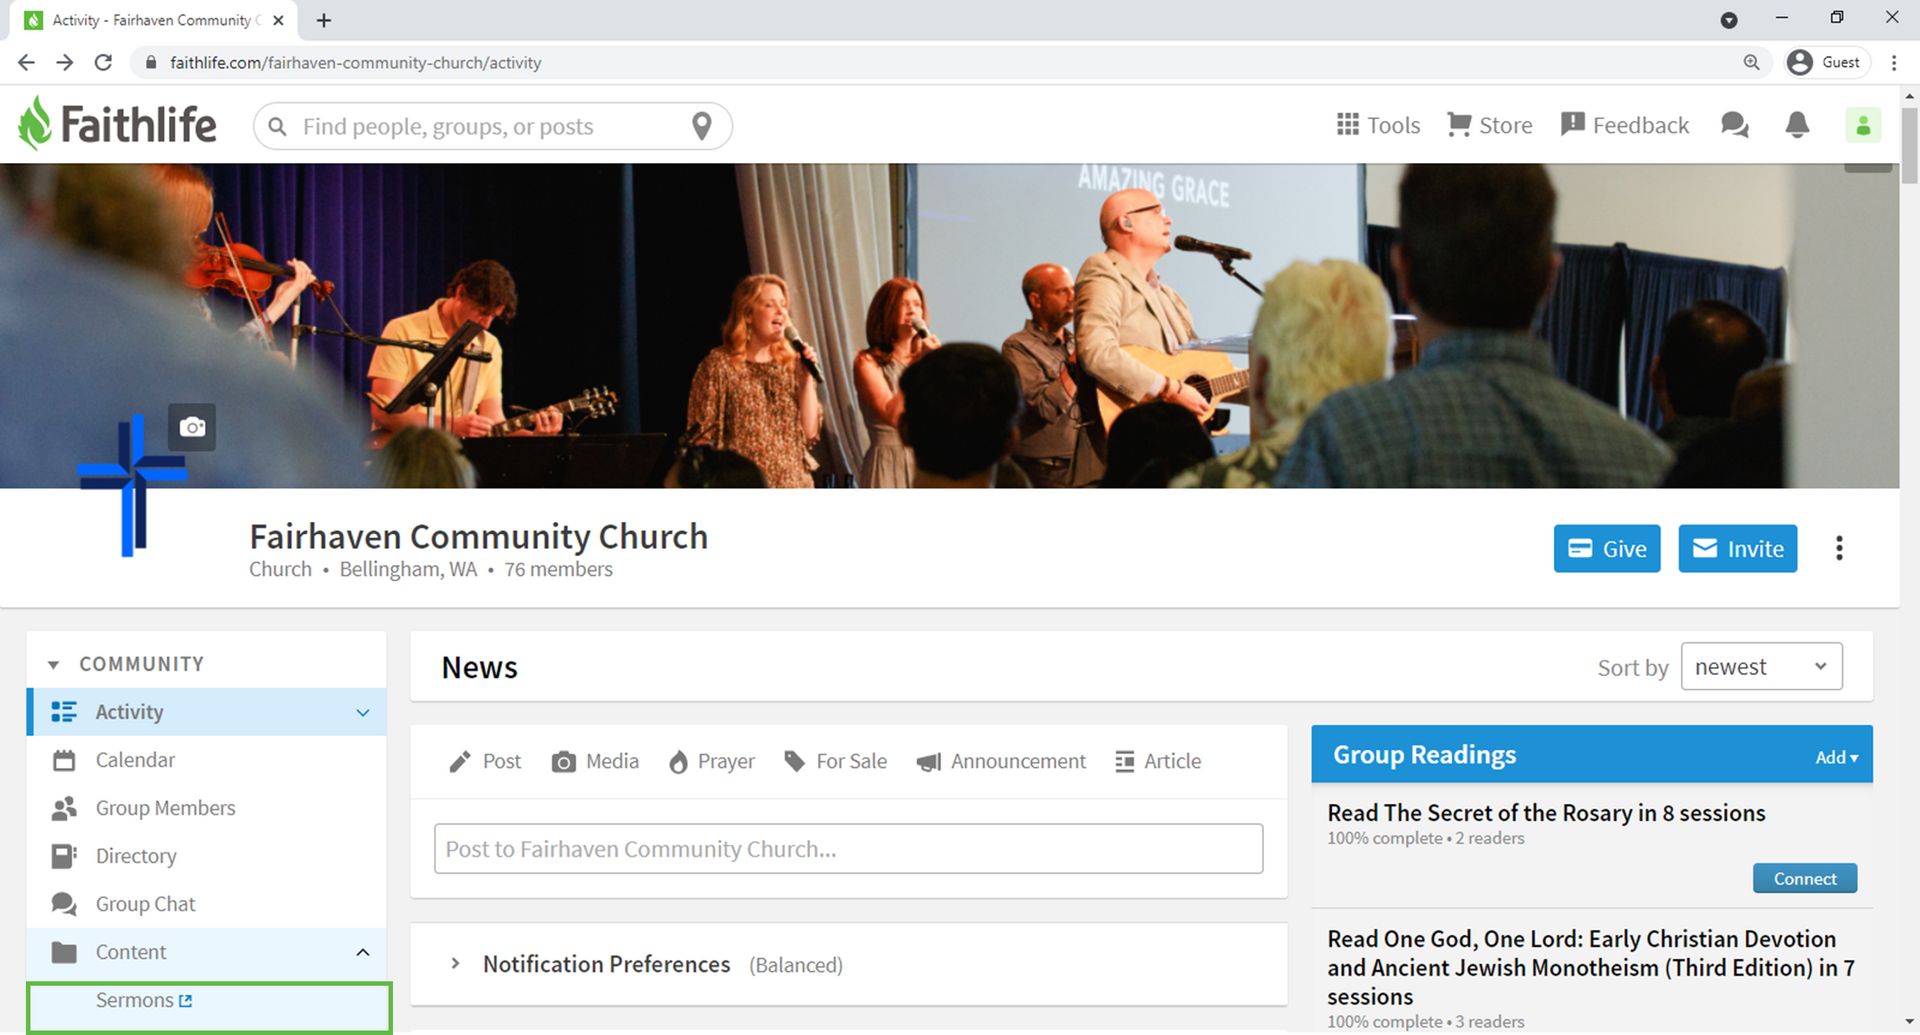Open Group Members in the sidebar
The height and width of the screenshot is (1035, 1920).
coord(207,808)
